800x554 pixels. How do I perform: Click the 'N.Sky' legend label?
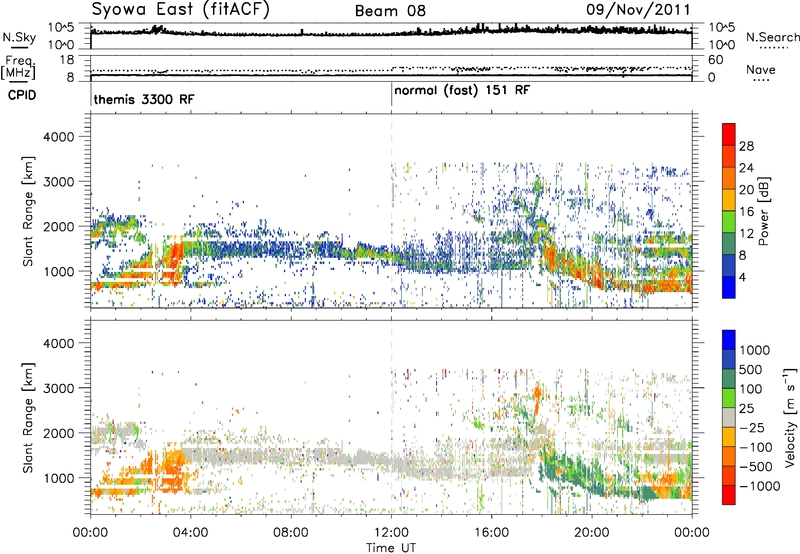pos(19,37)
